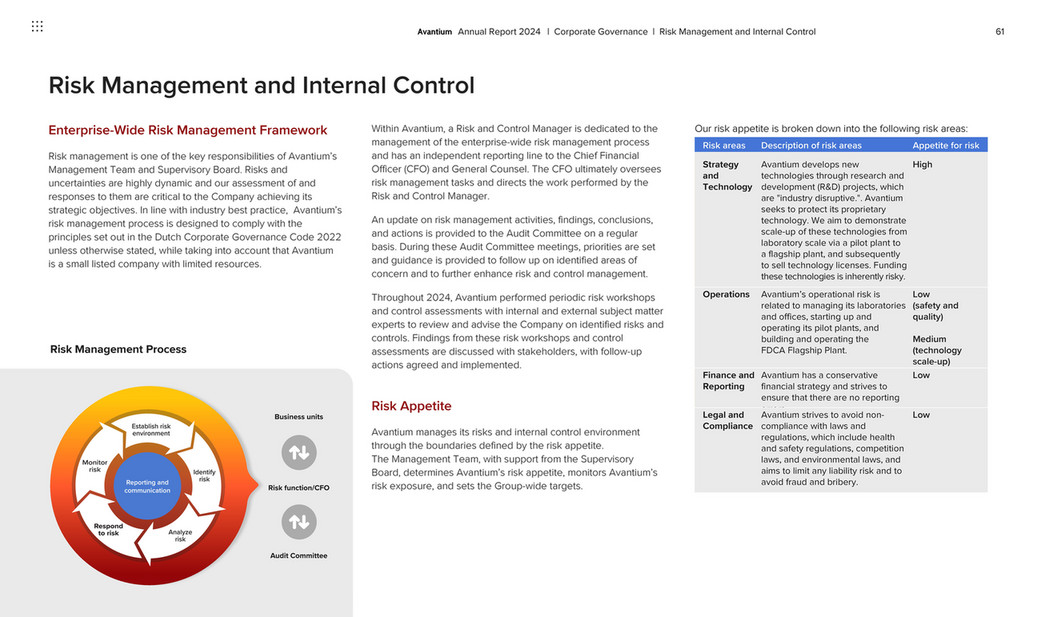1037x617 pixels.
Task: Click the Analyze risk segment label
Action: pos(180,535)
